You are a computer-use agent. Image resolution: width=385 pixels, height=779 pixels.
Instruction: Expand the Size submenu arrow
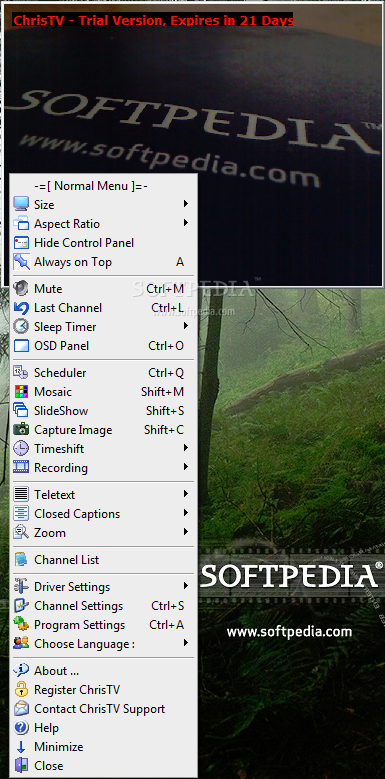(x=186, y=204)
